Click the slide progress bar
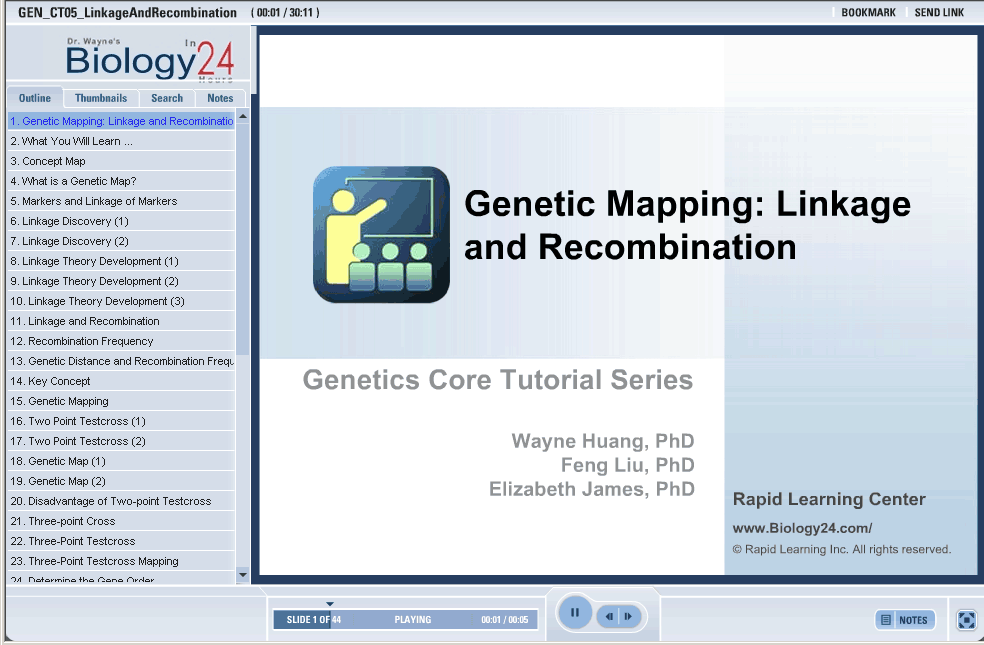The image size is (984, 645). click(x=405, y=620)
